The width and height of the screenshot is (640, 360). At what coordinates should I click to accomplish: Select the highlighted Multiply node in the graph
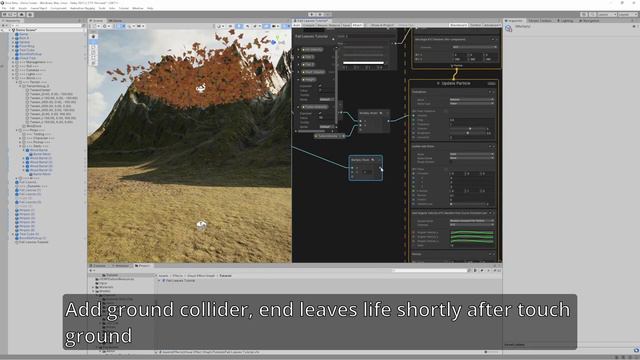click(366, 168)
